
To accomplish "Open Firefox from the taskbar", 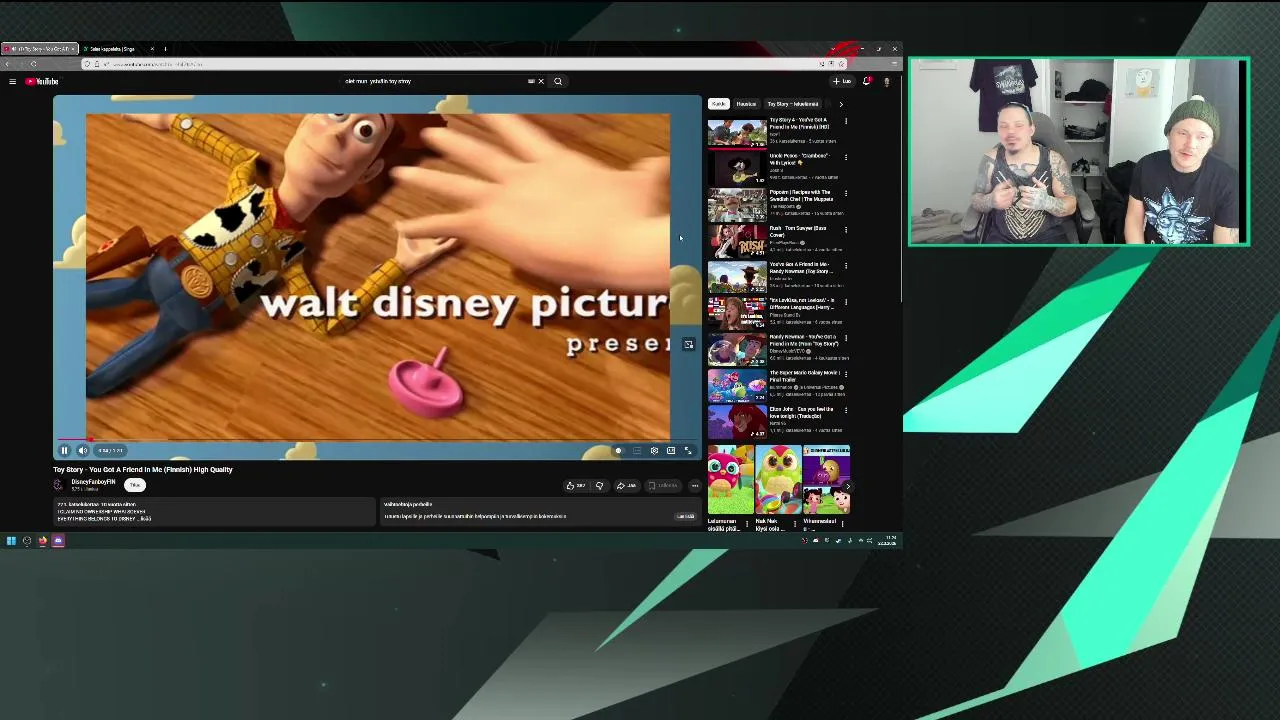I will tap(42, 541).
